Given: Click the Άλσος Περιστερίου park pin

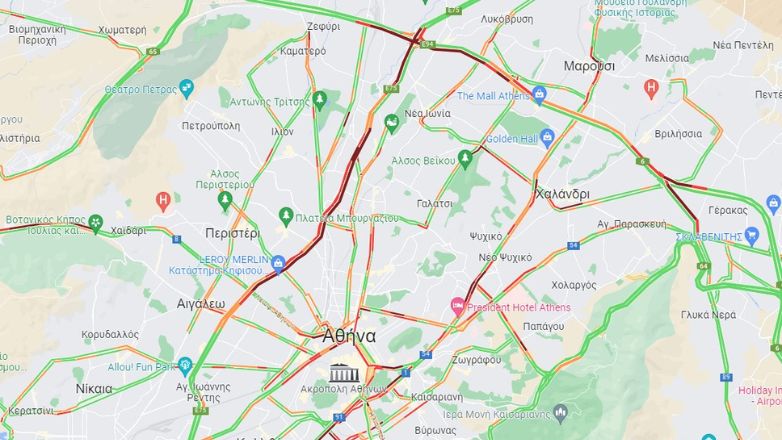Looking at the screenshot, I should [225, 202].
